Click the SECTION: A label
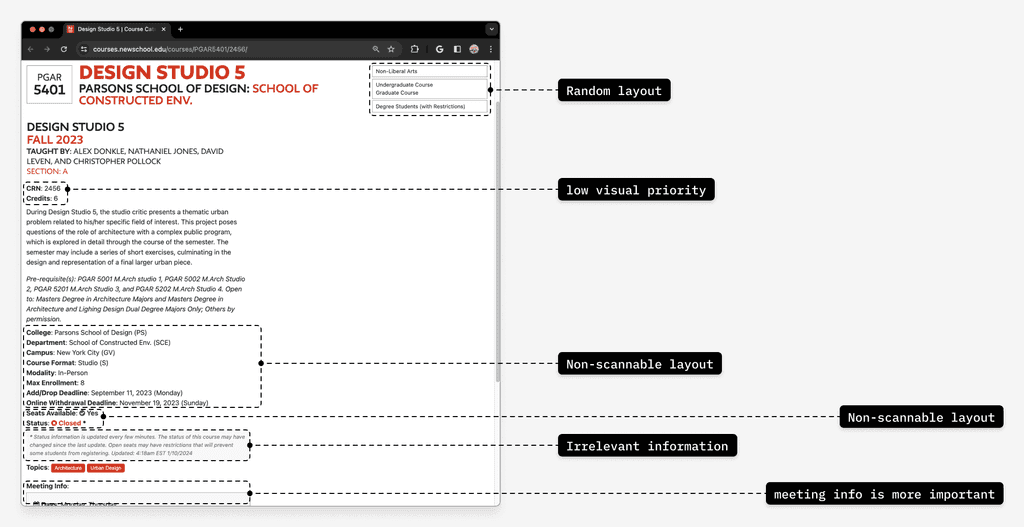Screen dimensions: 1024x527 click(47, 171)
